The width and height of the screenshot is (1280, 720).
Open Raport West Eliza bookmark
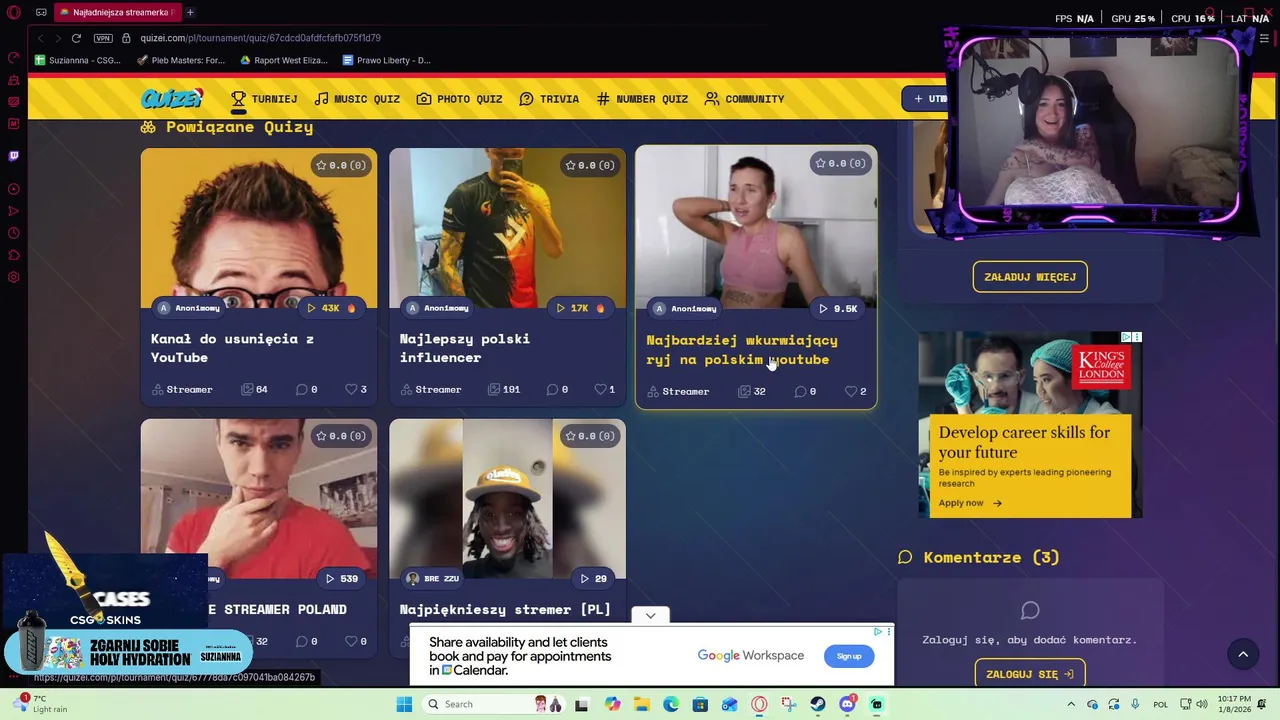[283, 60]
